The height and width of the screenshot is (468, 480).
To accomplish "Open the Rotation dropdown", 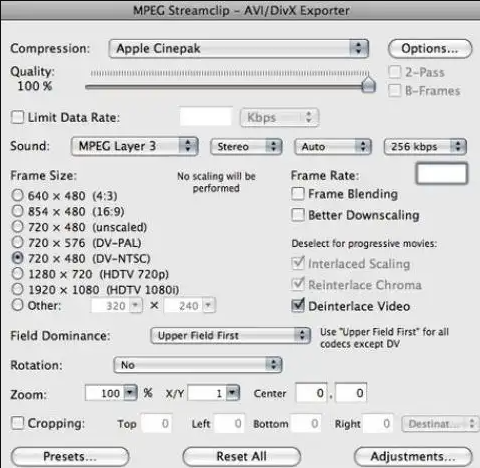I will (x=198, y=365).
